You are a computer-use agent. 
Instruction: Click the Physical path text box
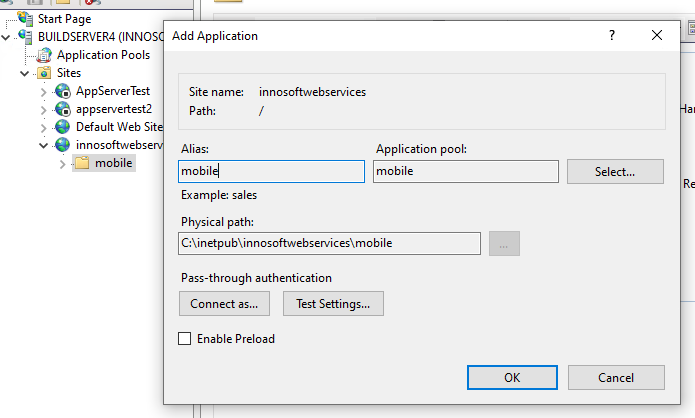329,243
